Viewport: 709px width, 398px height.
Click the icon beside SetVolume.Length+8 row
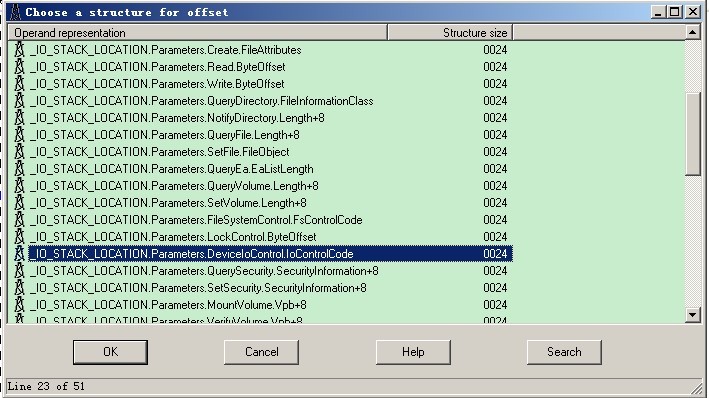coord(19,203)
